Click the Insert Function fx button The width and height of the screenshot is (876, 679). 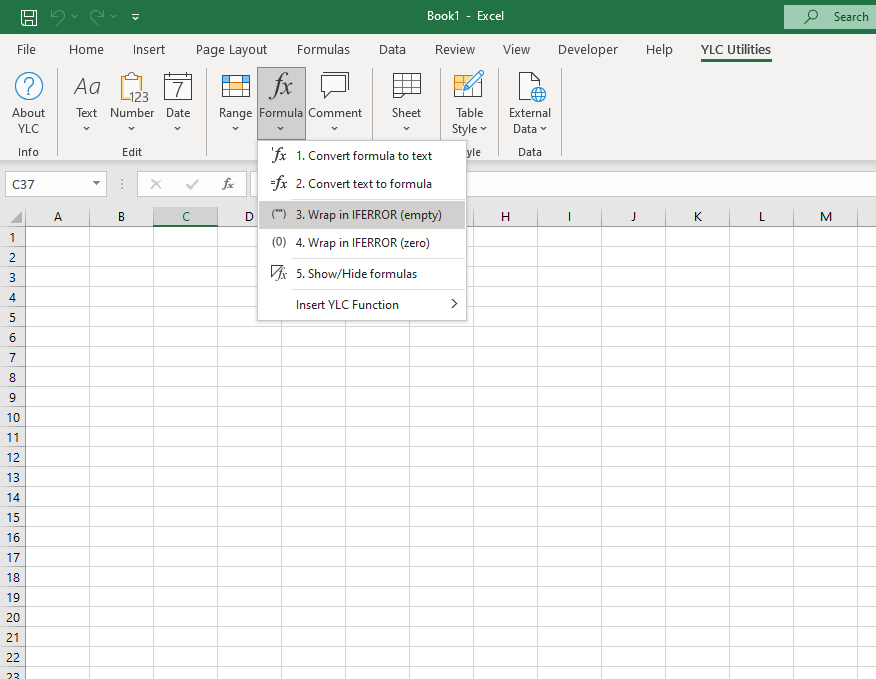pyautogui.click(x=228, y=184)
